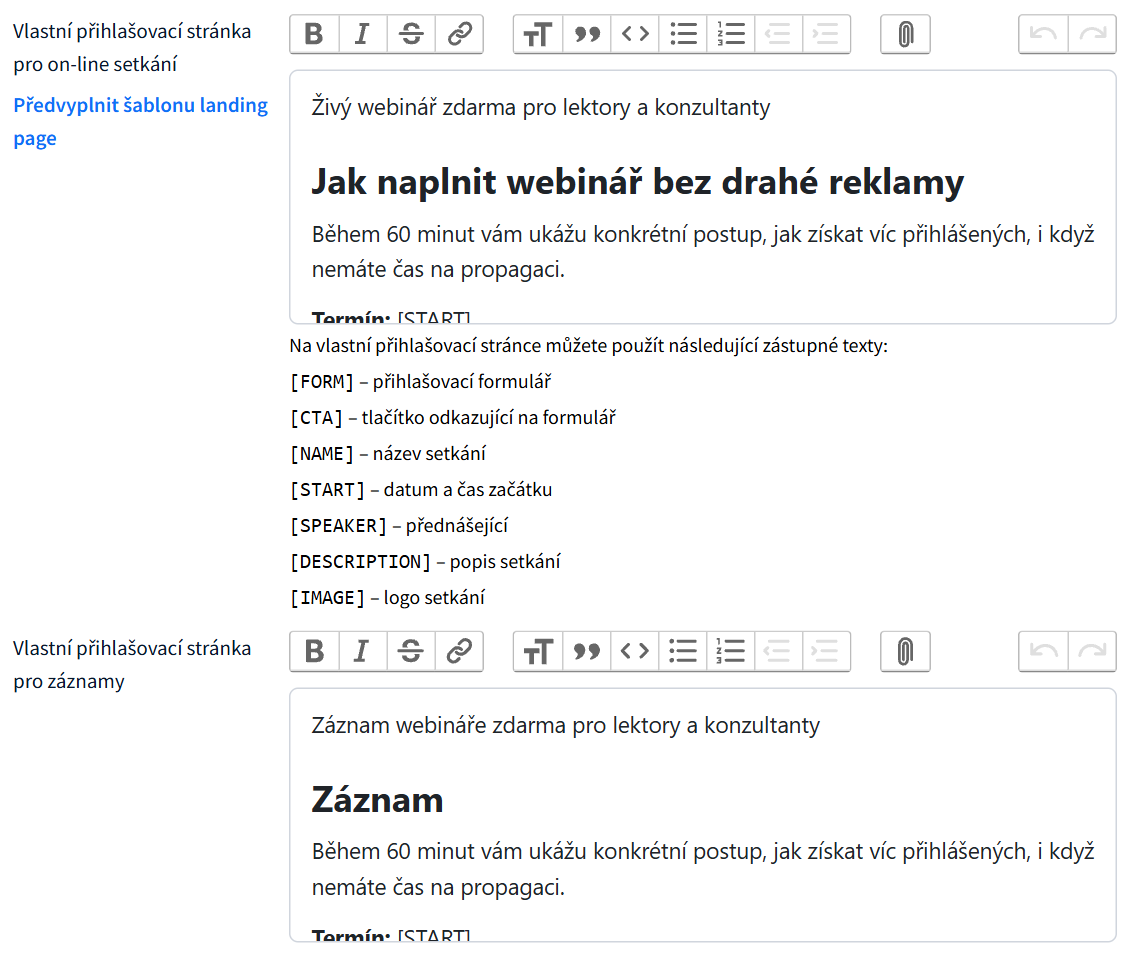This screenshot has width=1131, height=956.
Task: Select the [NAME] placeholder text
Action: (322, 454)
